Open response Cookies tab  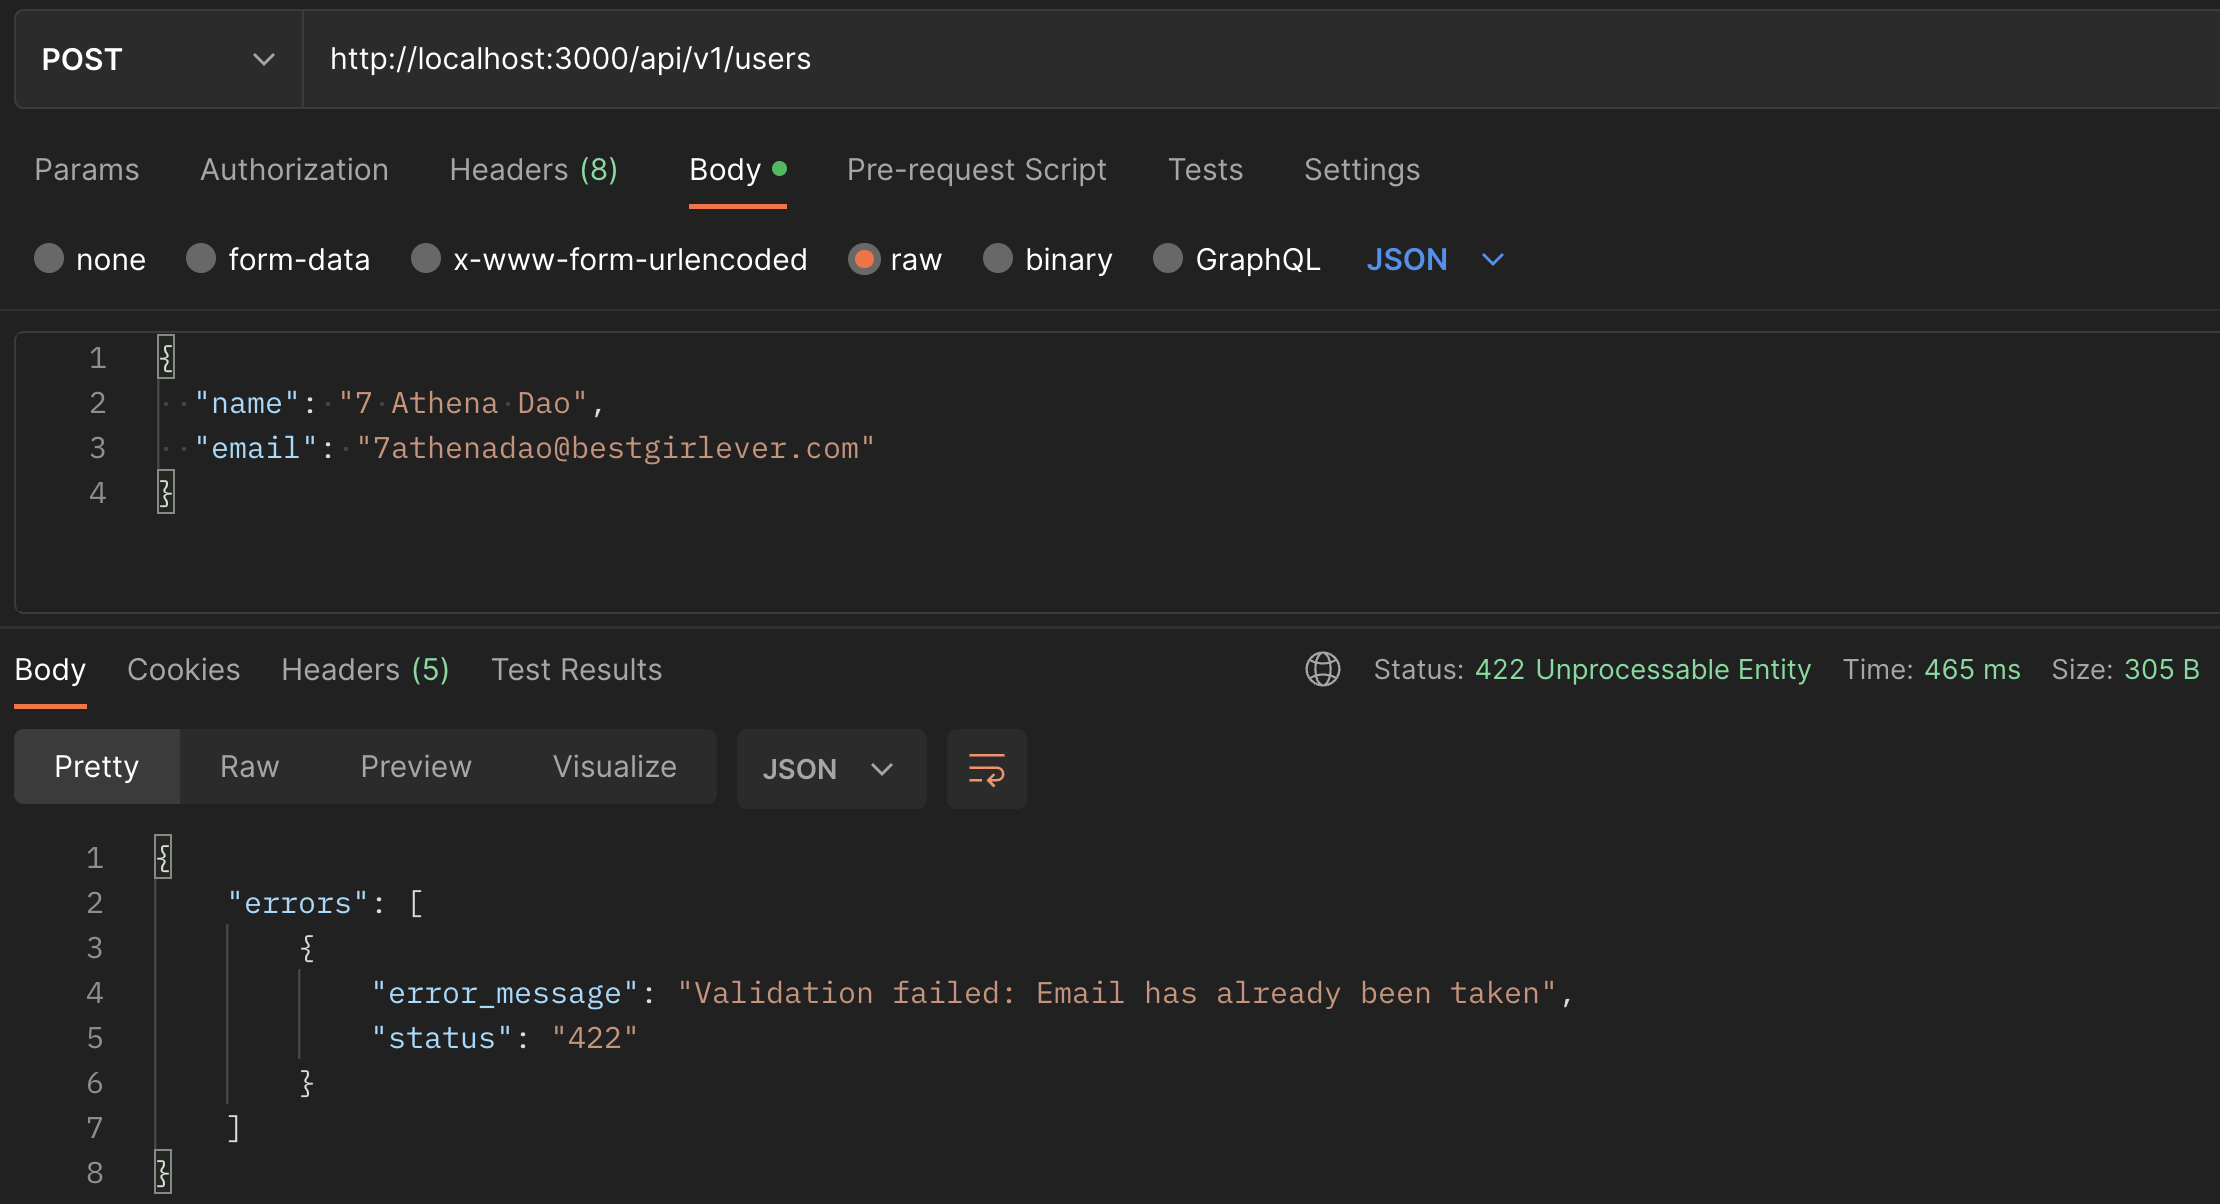coord(183,670)
